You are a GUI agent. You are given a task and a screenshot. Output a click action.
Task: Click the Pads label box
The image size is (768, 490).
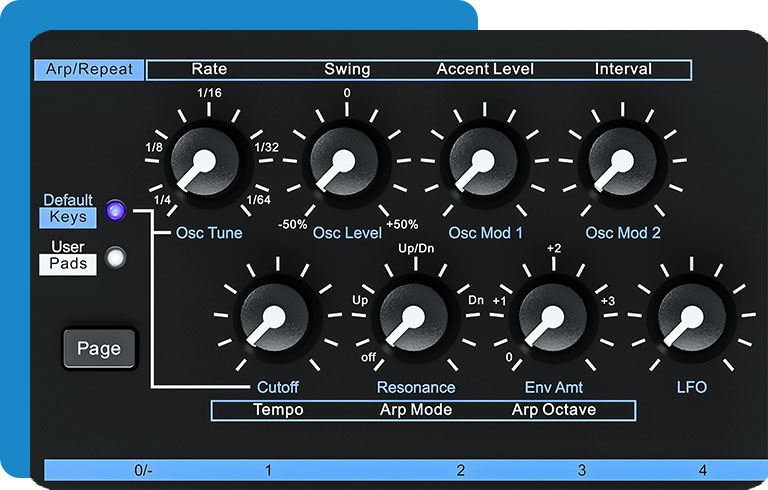pos(68,264)
